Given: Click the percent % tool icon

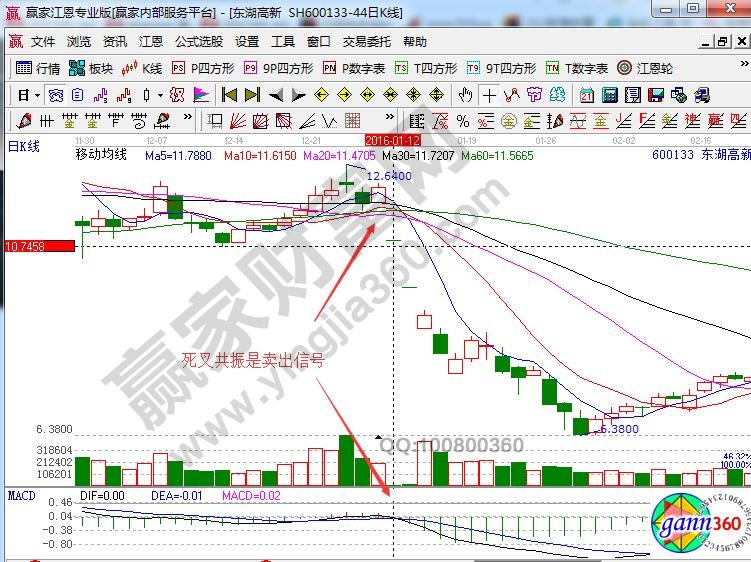Looking at the screenshot, I should (x=463, y=121).
